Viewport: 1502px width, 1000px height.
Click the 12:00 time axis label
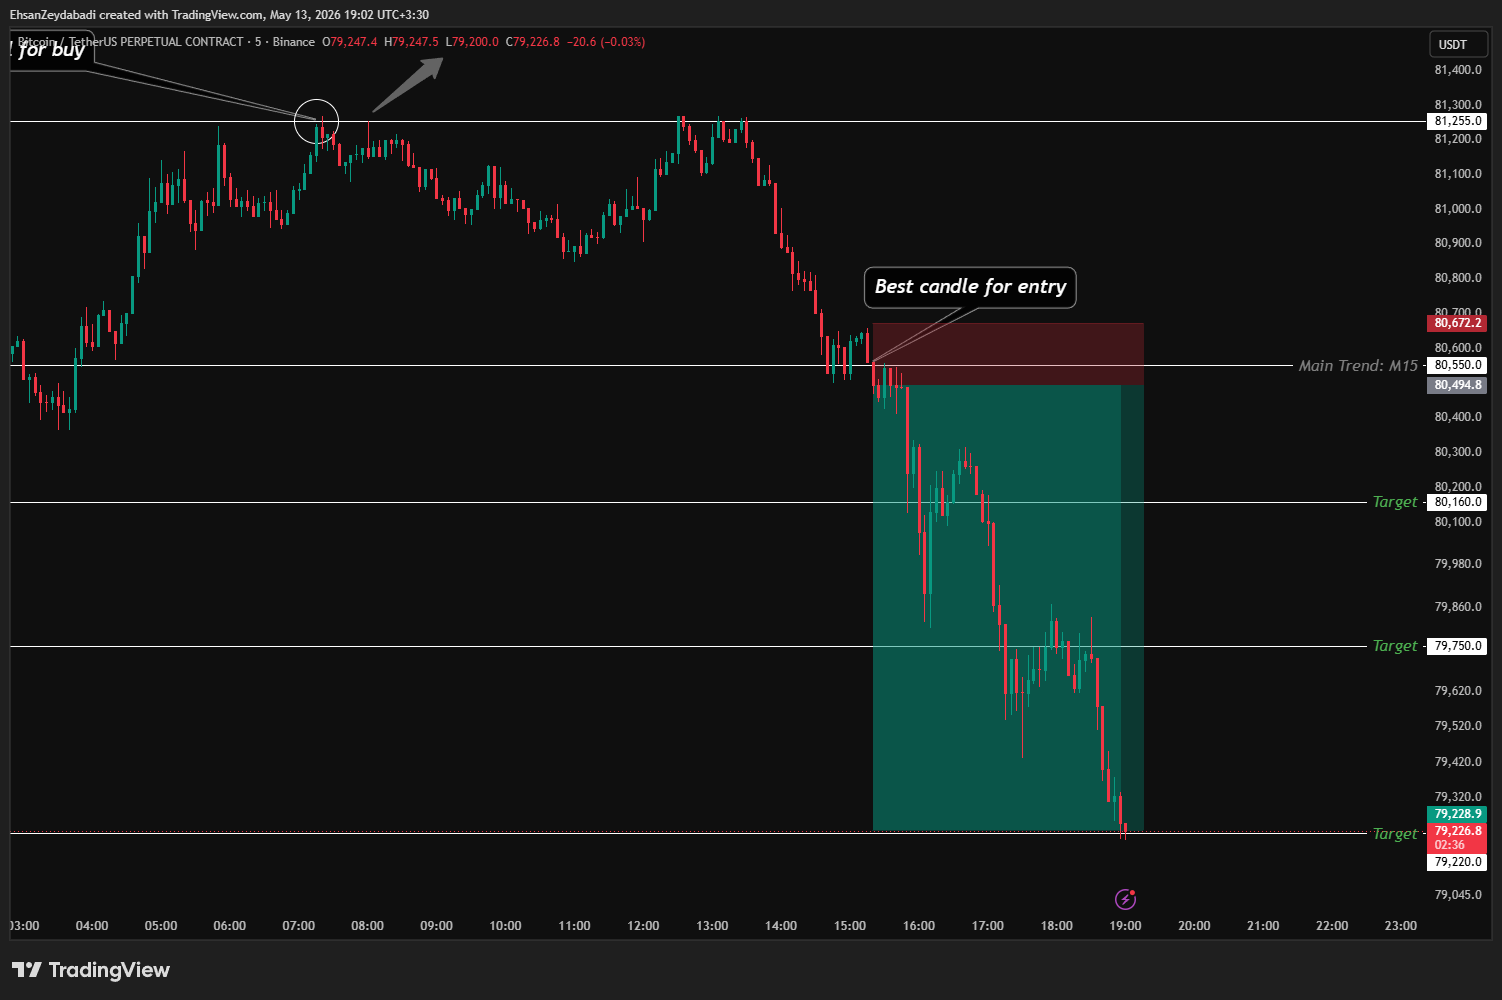click(x=643, y=926)
